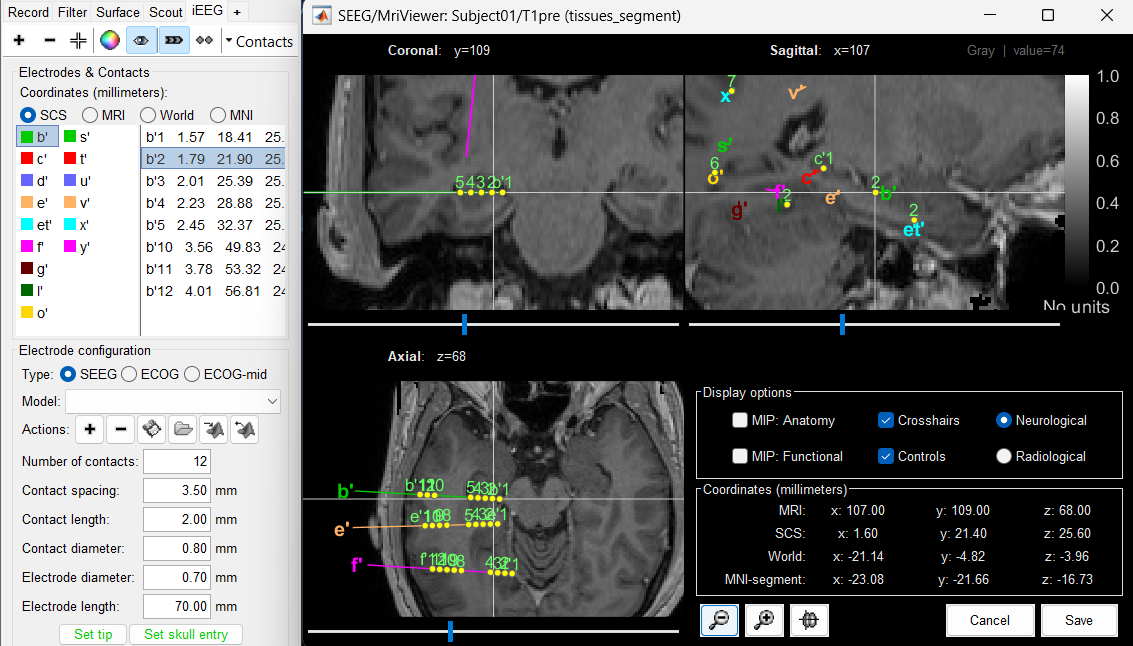Viewport: 1133px width, 646px height.
Task: Click the open folder icon in Actions
Action: (182, 430)
